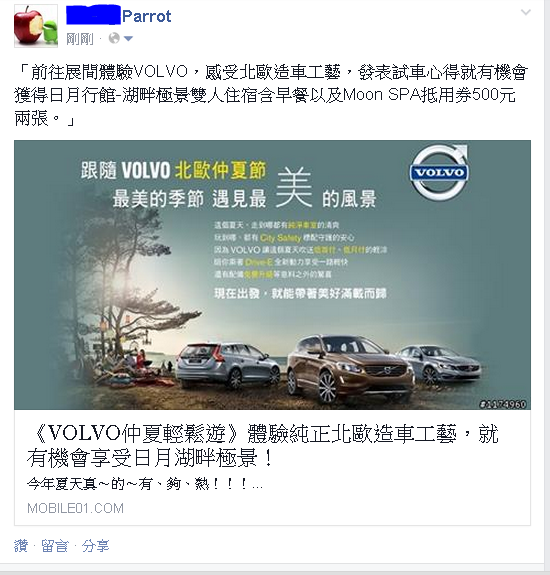
Task: Click the 剛剛 timestamp link
Action: point(80,39)
